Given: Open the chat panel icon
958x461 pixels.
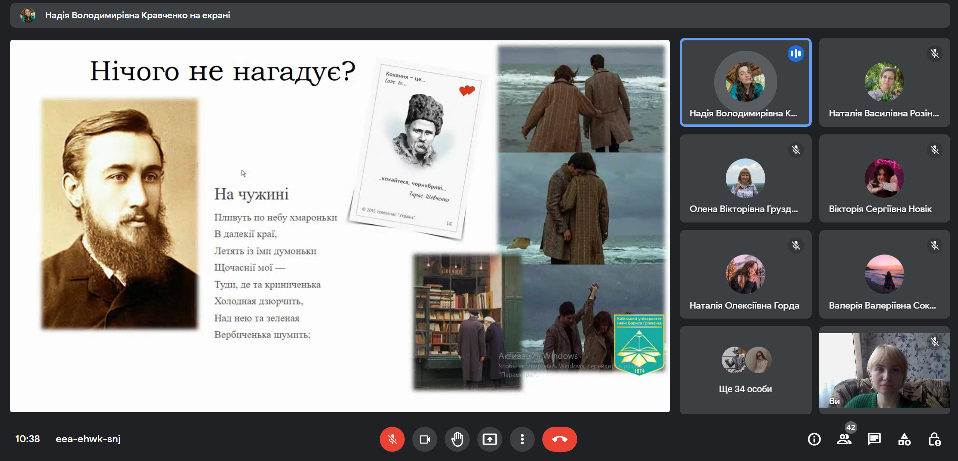Looking at the screenshot, I should point(874,438).
